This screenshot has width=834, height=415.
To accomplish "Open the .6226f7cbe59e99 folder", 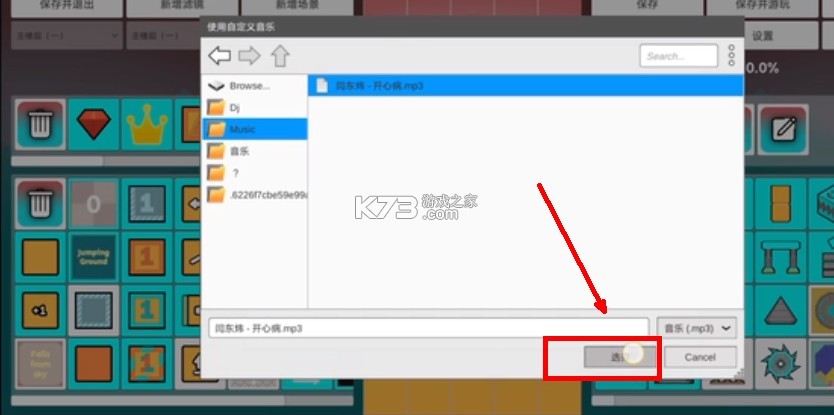I will [x=255, y=195].
